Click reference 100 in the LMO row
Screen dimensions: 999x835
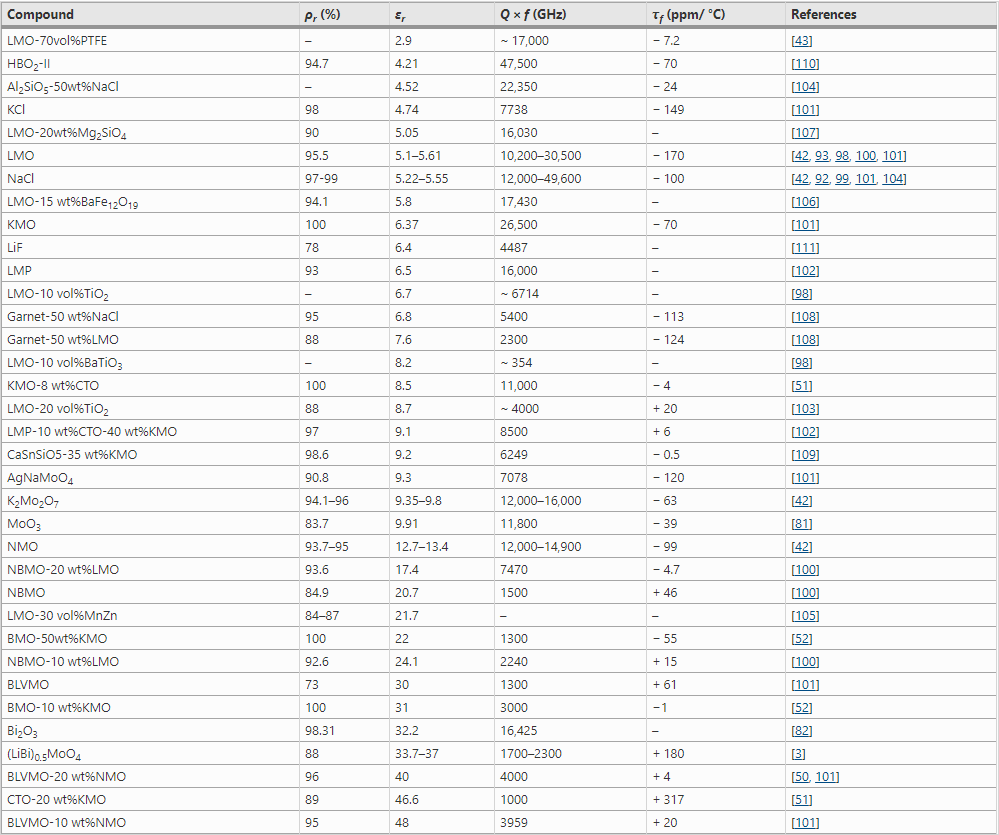865,155
